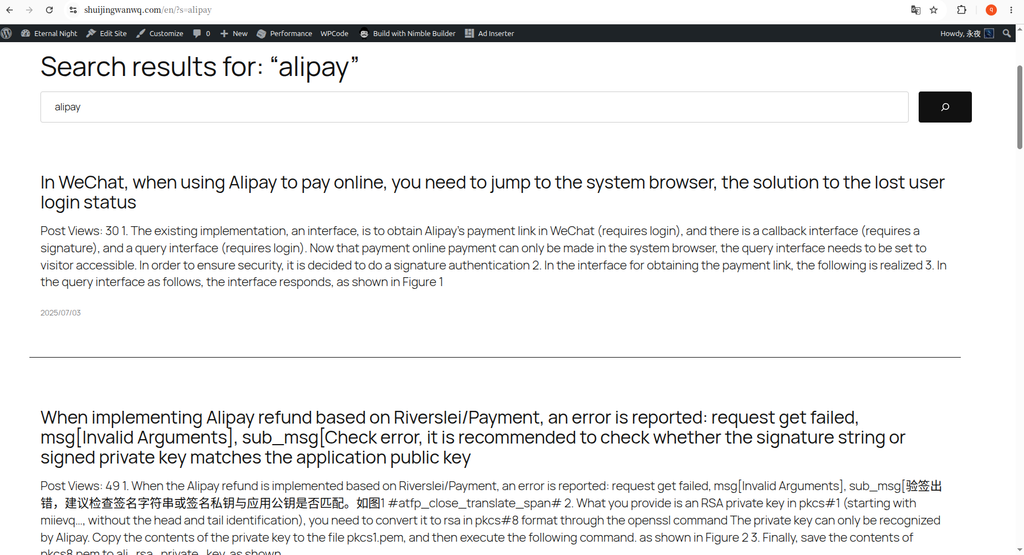Image resolution: width=1024 pixels, height=555 pixels.
Task: Submit search with the black magnifier button
Action: click(x=945, y=107)
